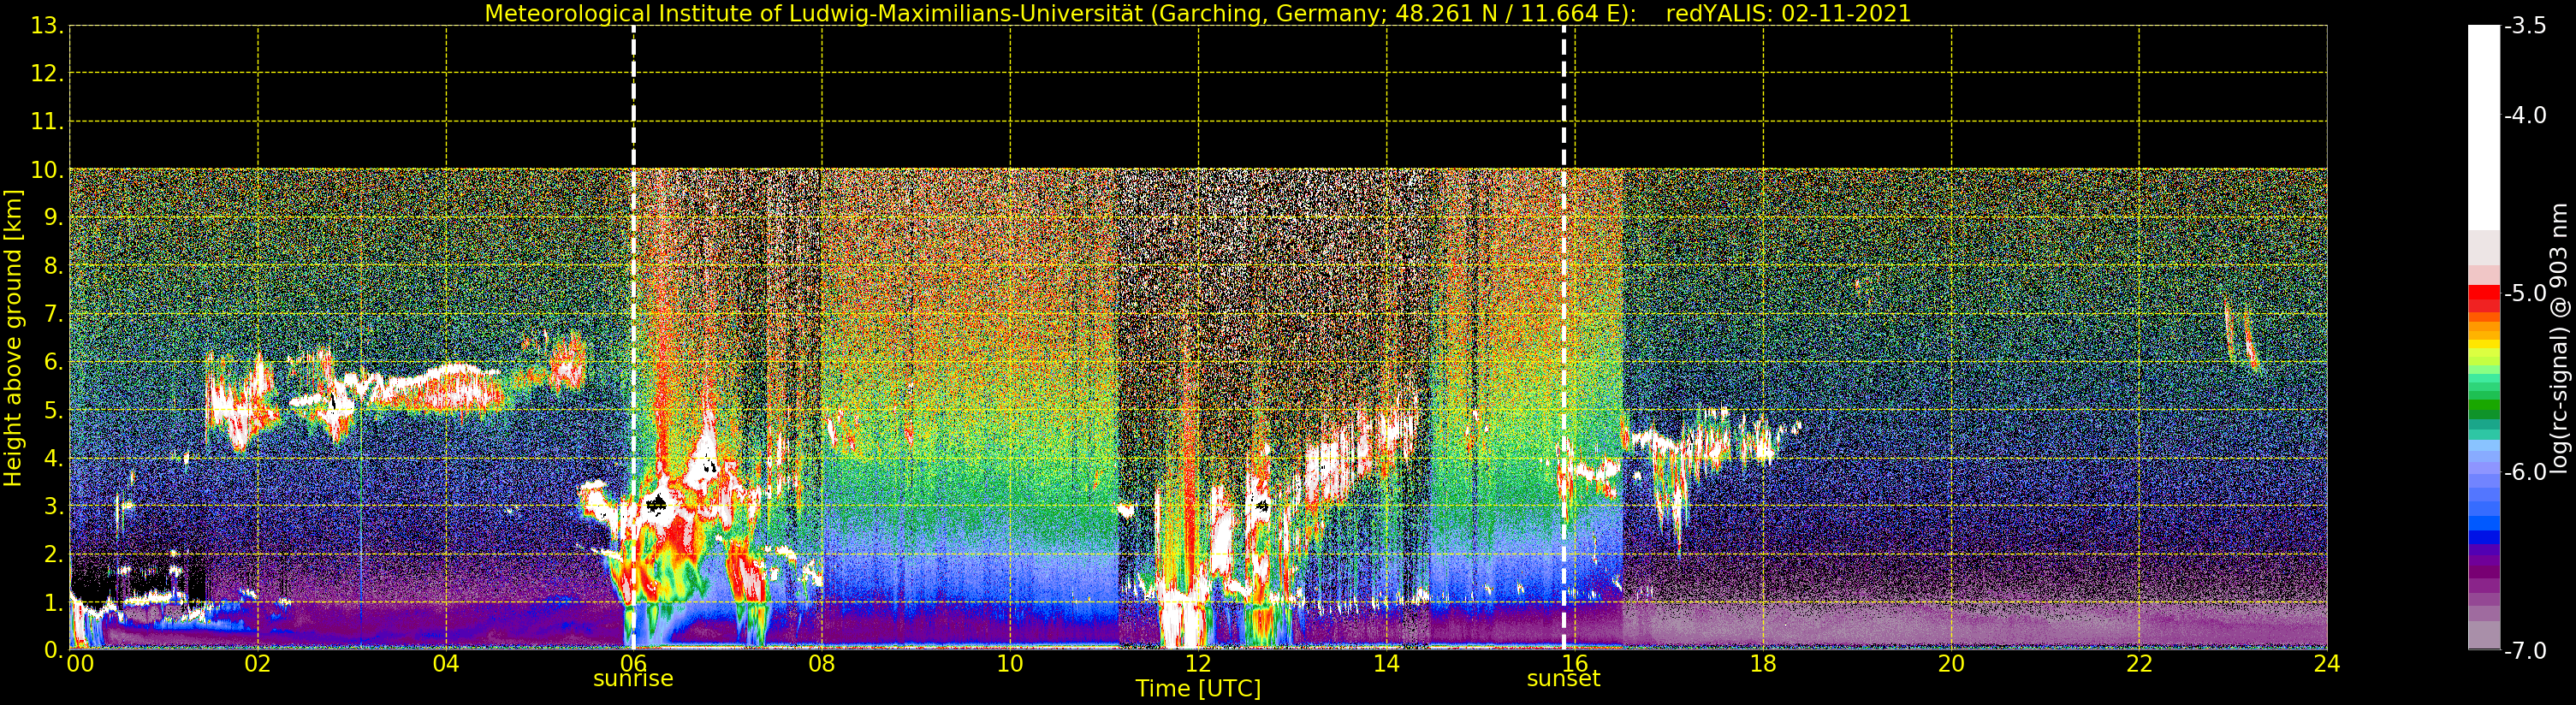Click the 8 km tick on the height axis
Screen dimensions: 2576x705
52,266
